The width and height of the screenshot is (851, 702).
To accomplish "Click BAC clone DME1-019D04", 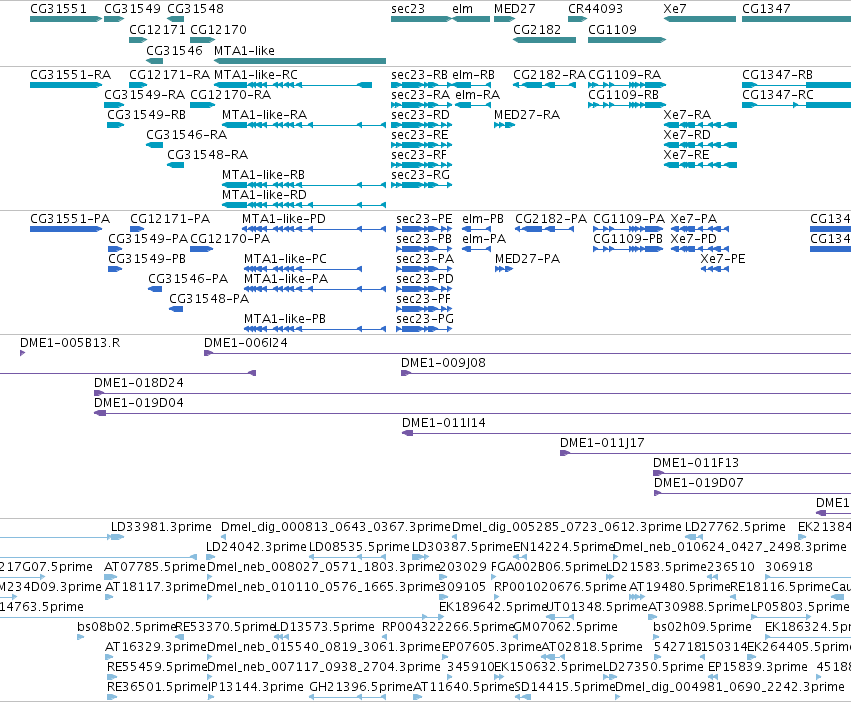I will click(x=472, y=413).
